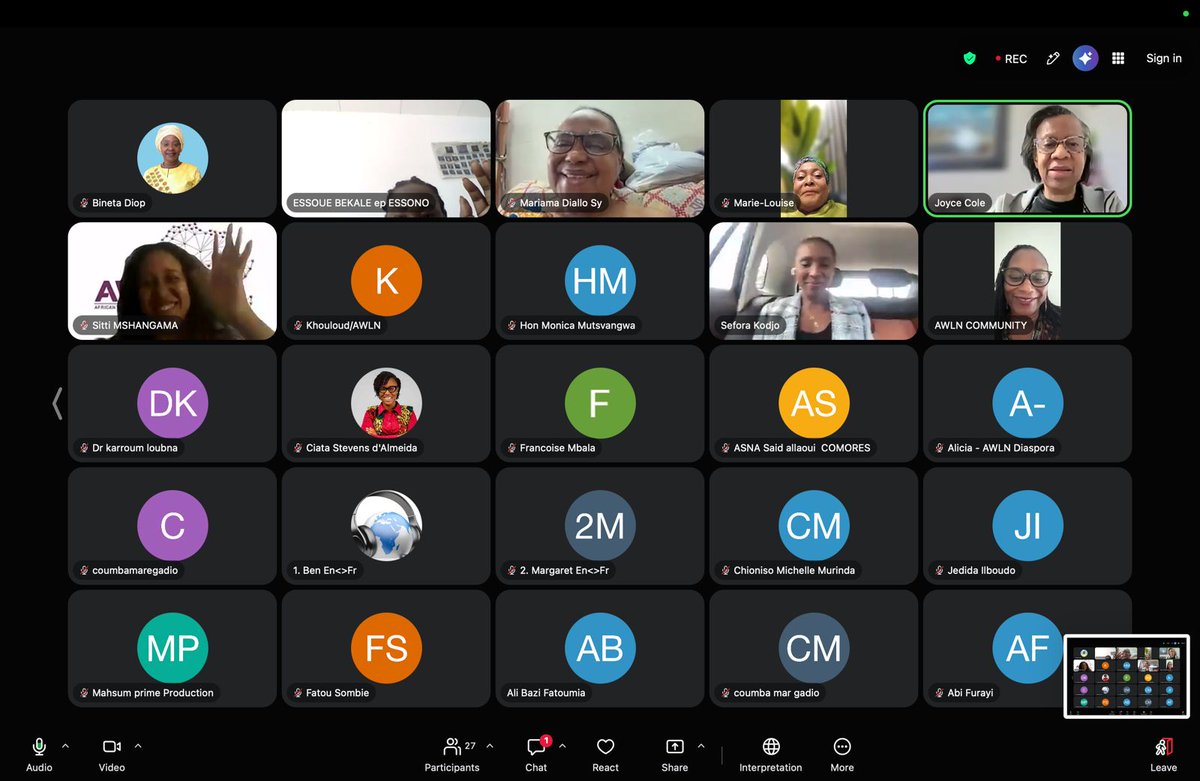1200x781 pixels.
Task: Click the Ben En<>Fr headphone globe avatar
Action: pyautogui.click(x=386, y=525)
